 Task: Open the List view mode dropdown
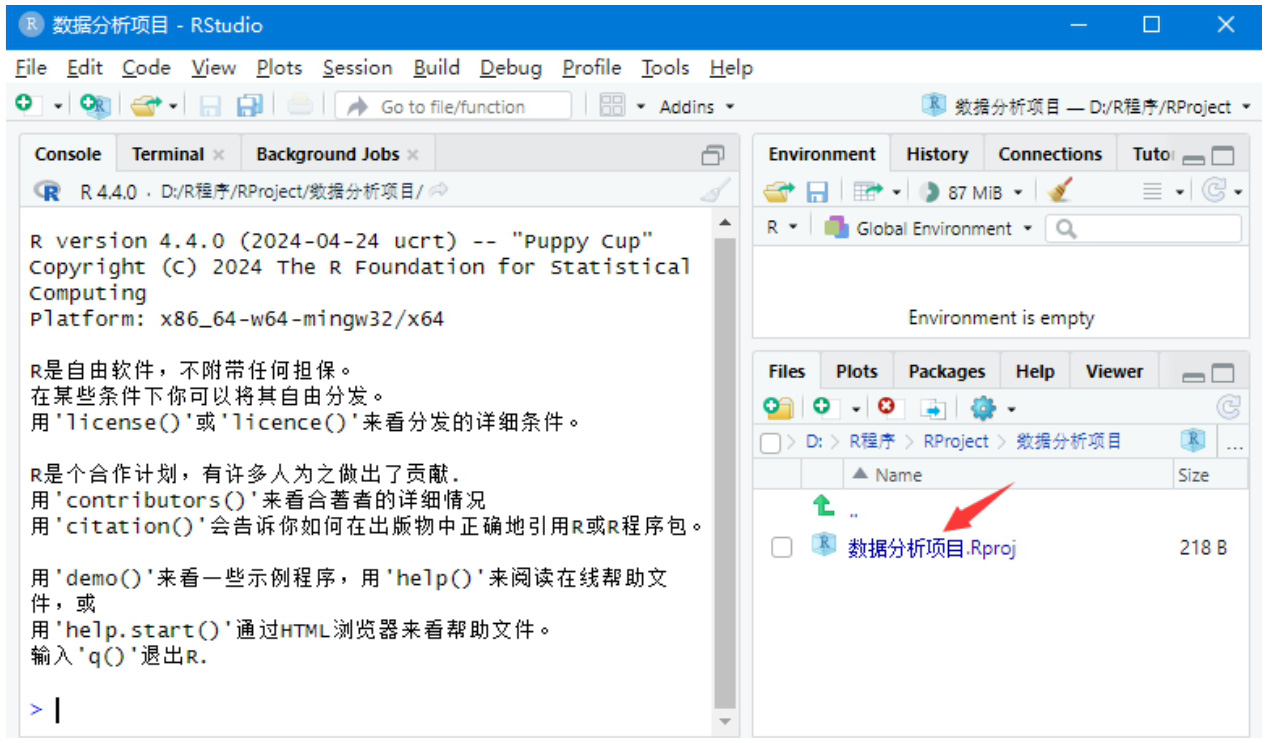[x=1163, y=191]
